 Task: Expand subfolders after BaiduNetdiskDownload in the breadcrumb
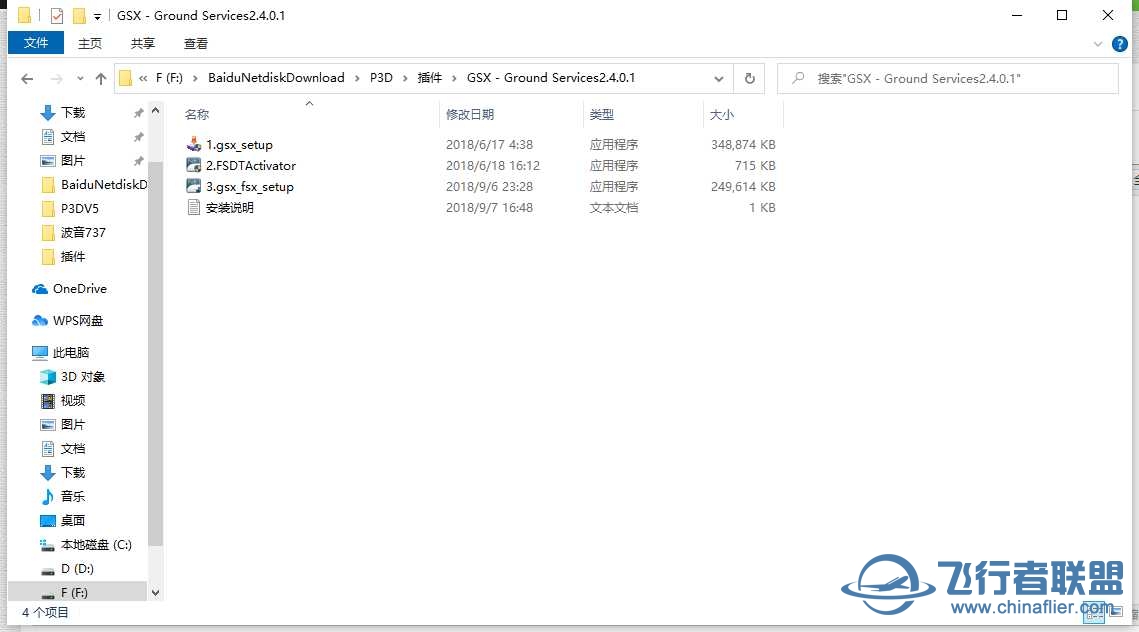(357, 78)
